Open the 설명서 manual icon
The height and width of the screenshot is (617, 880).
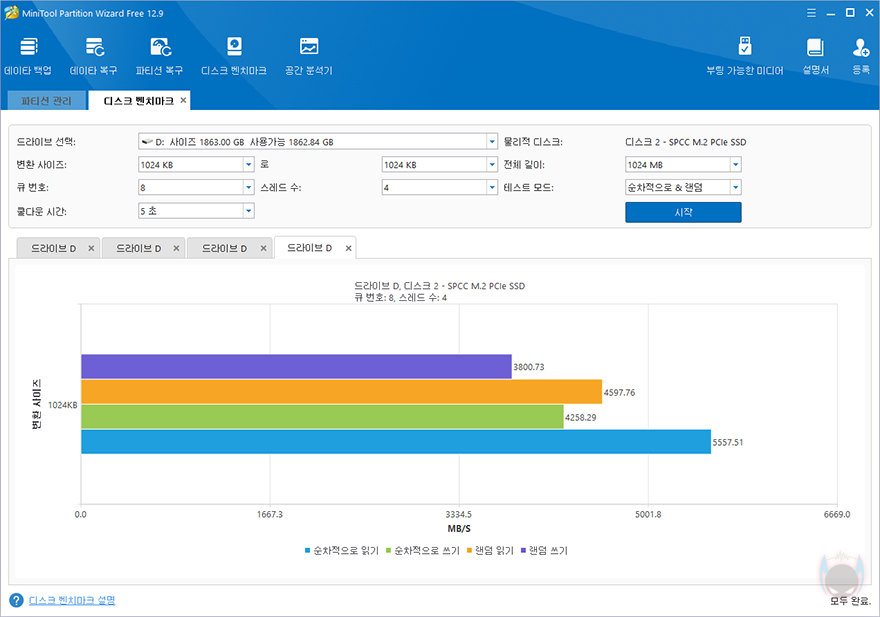click(815, 56)
